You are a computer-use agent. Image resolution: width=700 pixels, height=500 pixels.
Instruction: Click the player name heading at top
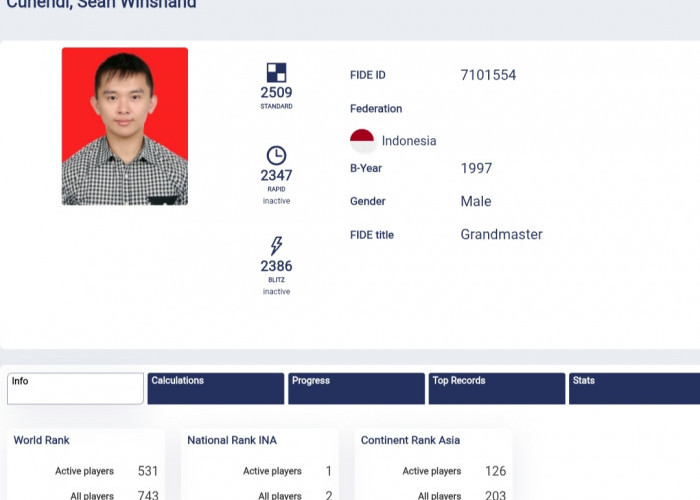tap(101, 5)
